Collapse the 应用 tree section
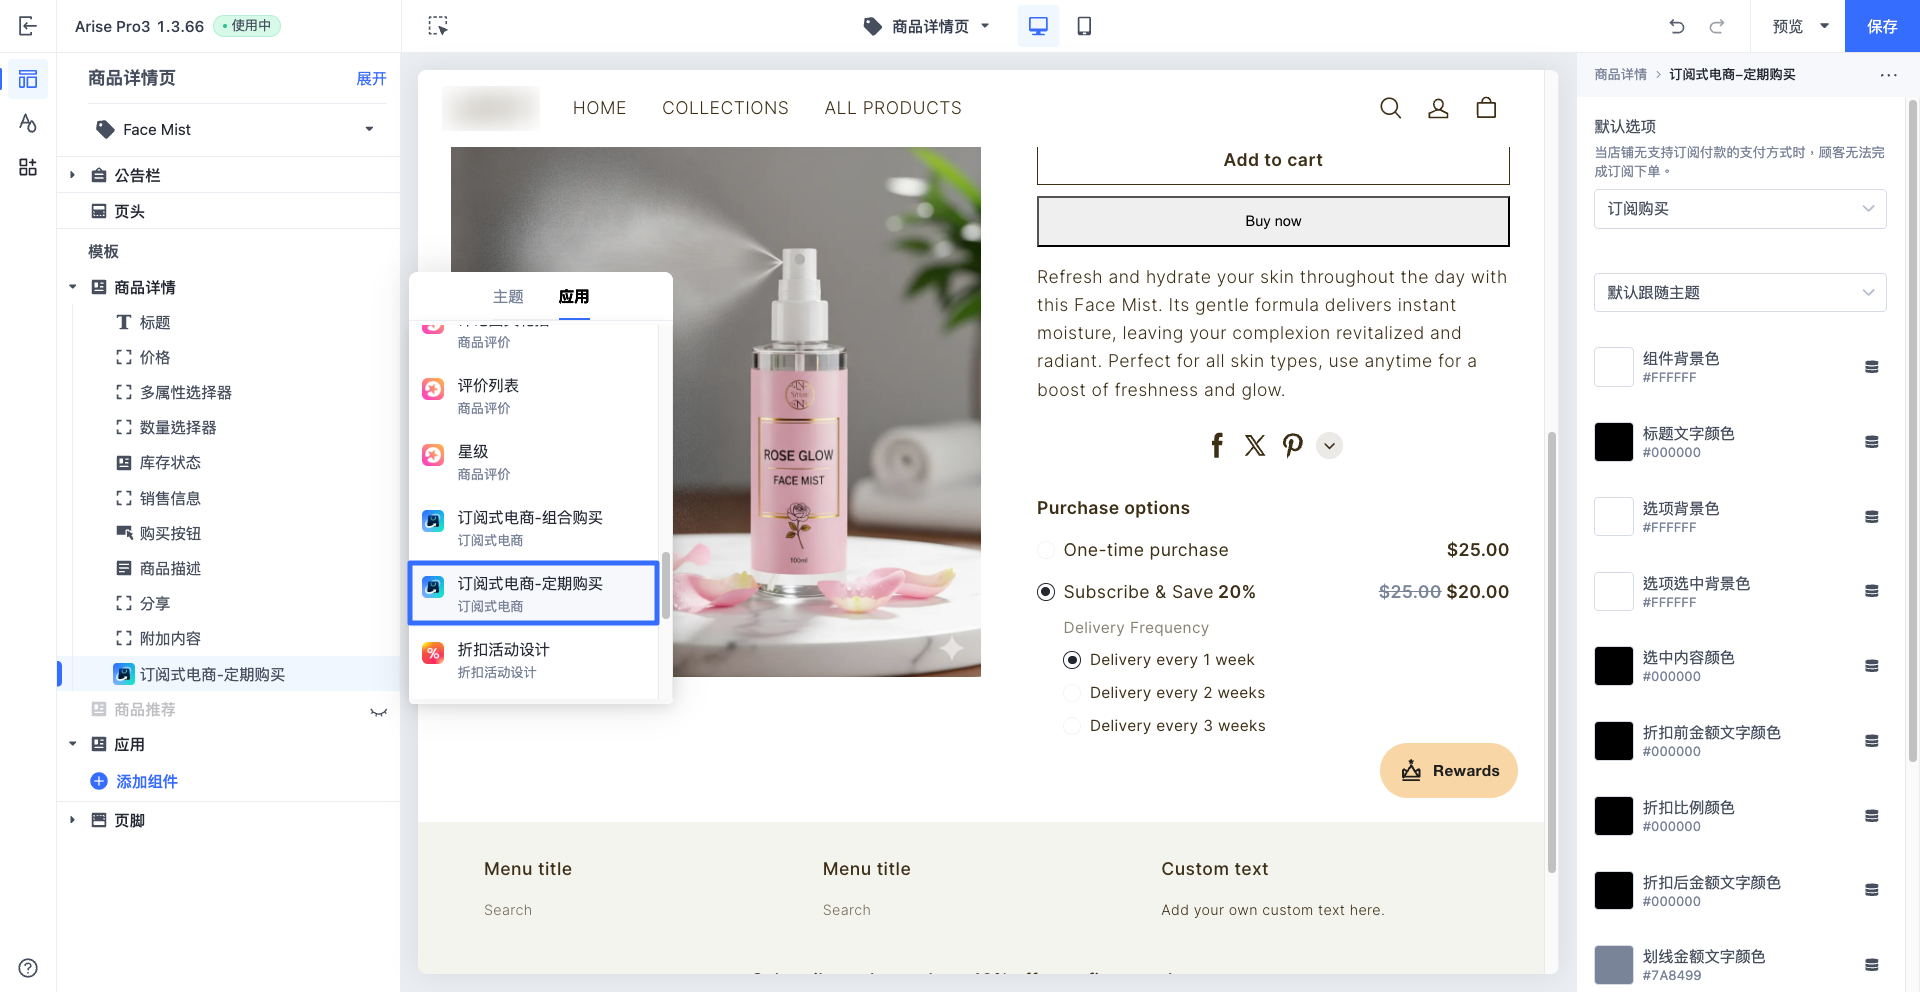The width and height of the screenshot is (1920, 992). [x=72, y=744]
